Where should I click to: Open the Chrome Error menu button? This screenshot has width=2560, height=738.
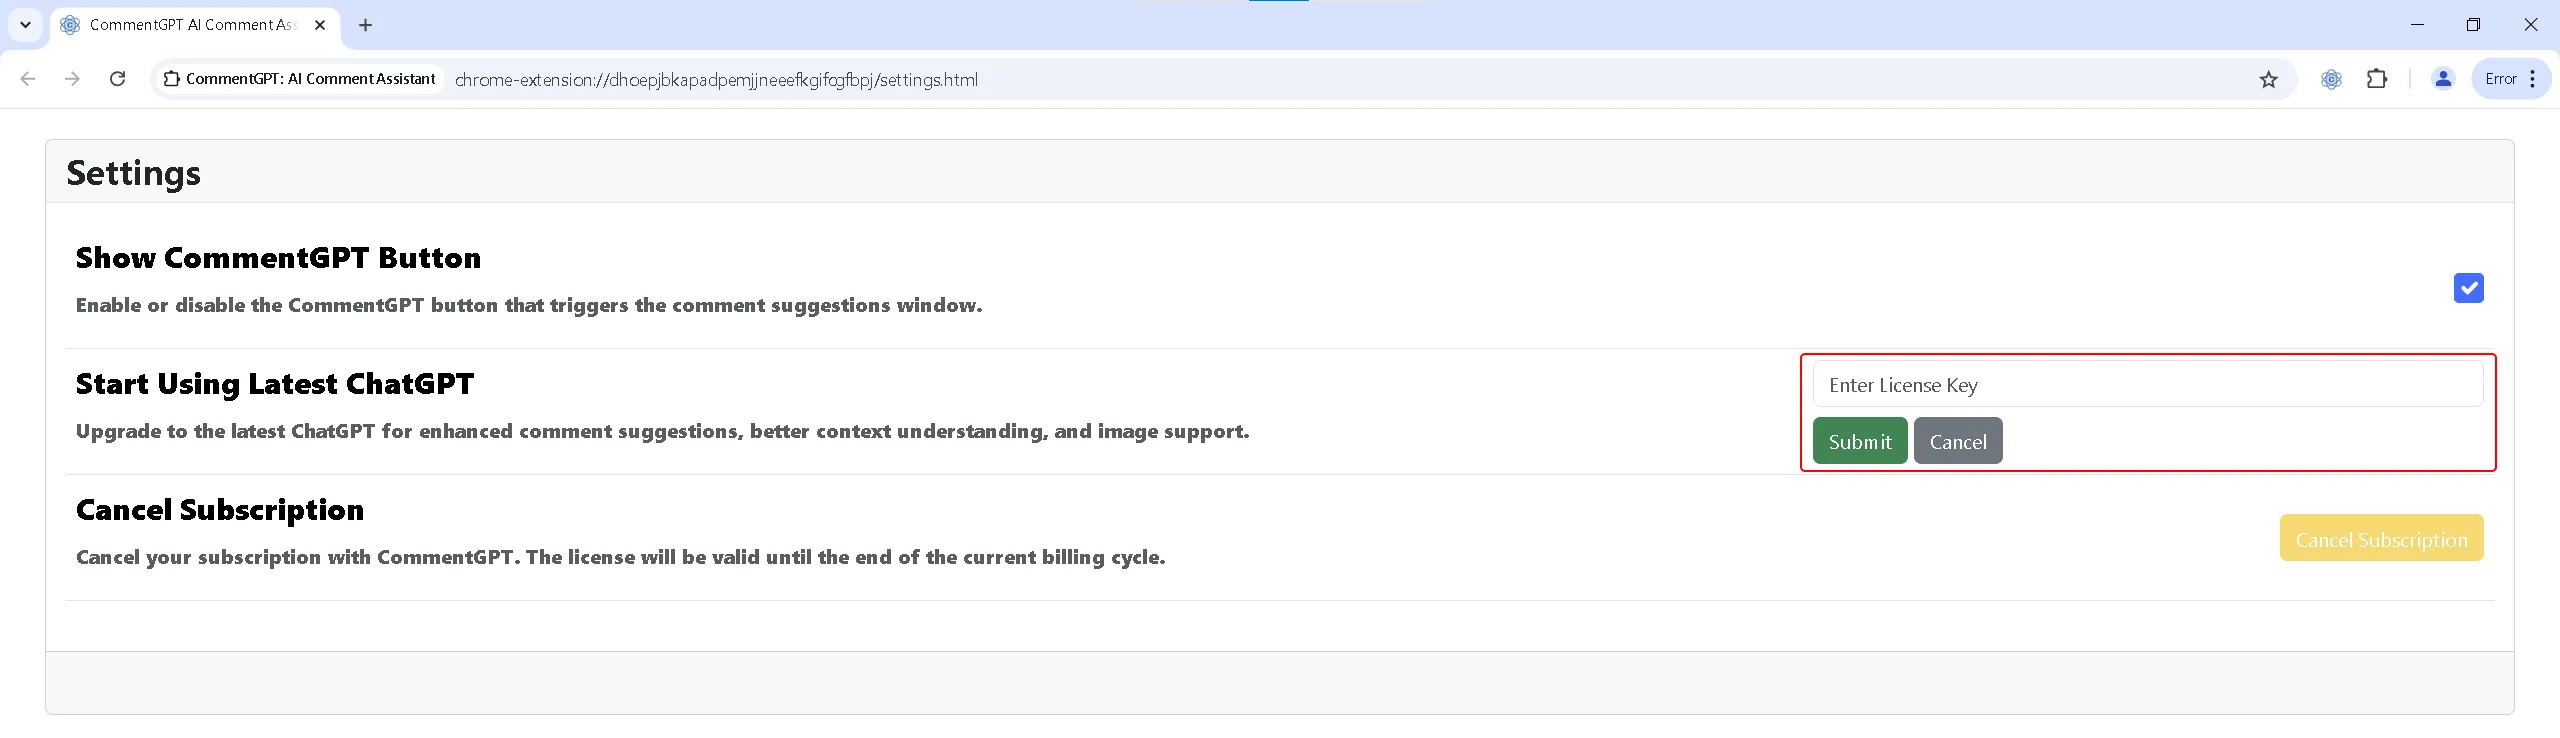point(2511,79)
